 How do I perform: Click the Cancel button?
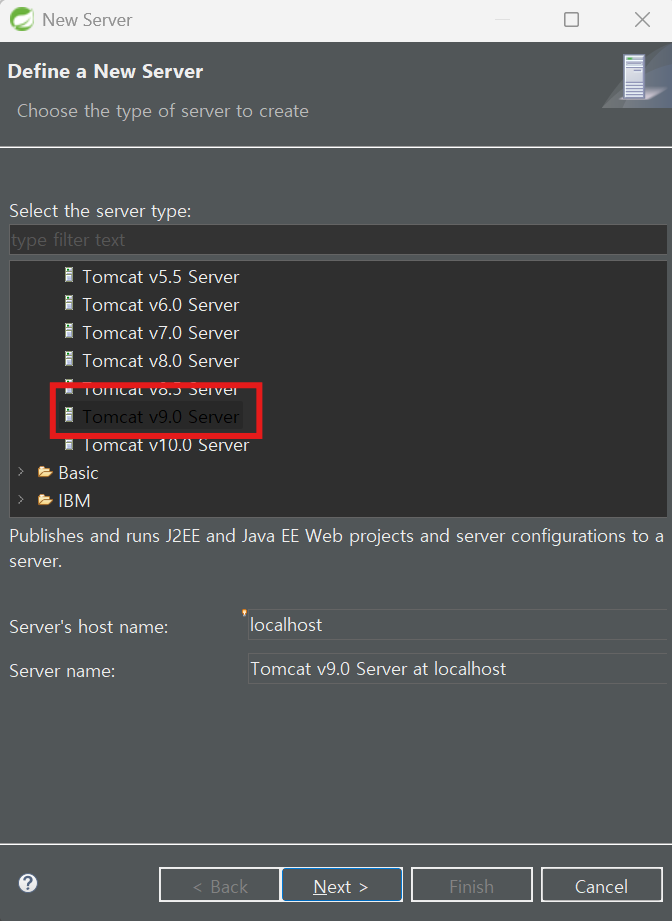[602, 885]
